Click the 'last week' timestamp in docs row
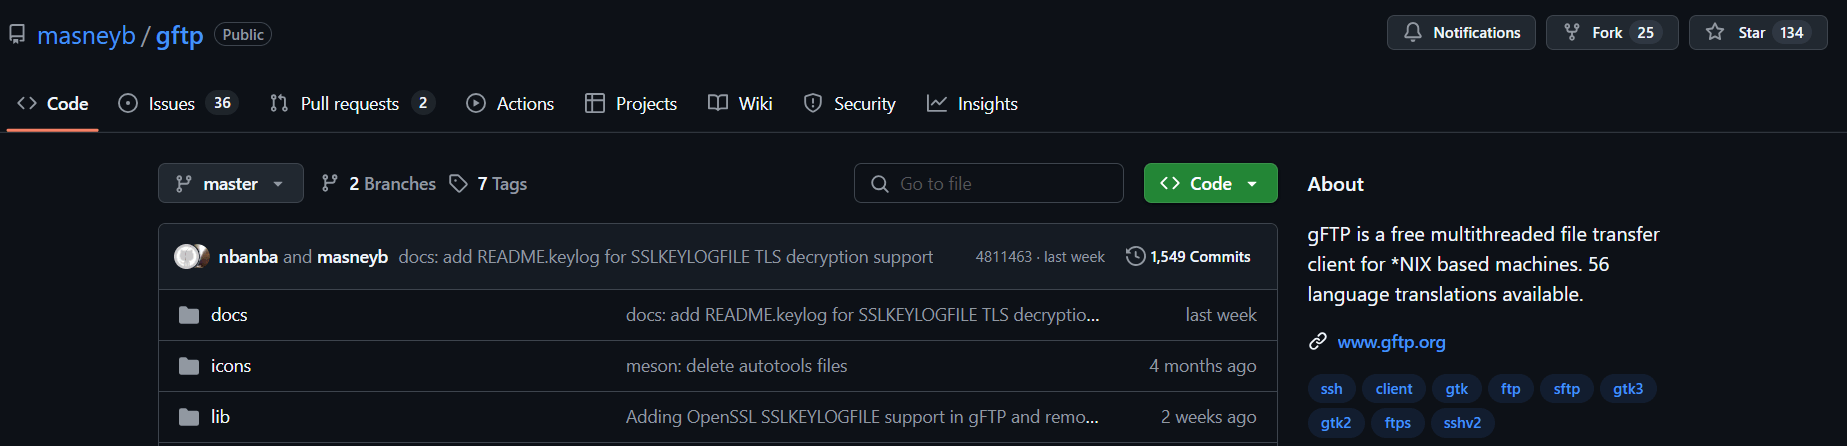 [1221, 315]
